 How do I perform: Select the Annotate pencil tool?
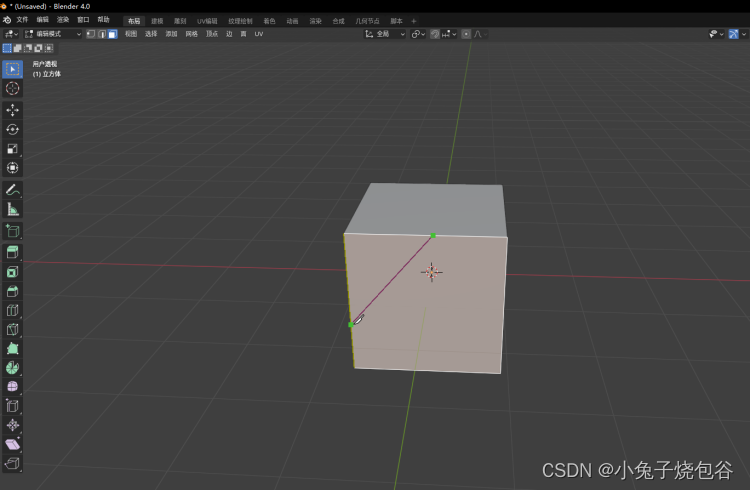[x=12, y=190]
